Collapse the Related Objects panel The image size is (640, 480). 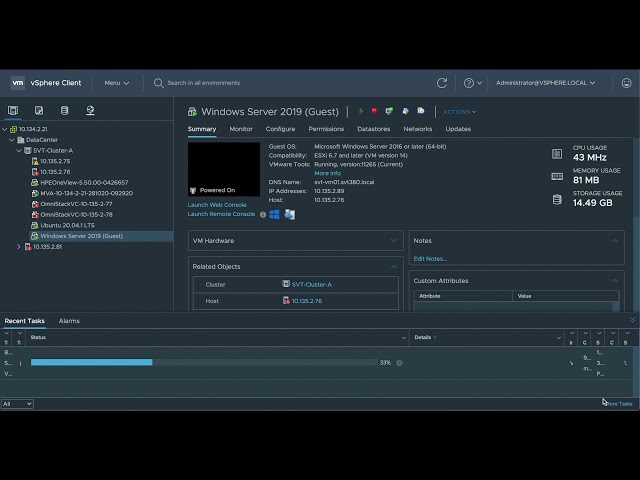(x=394, y=267)
